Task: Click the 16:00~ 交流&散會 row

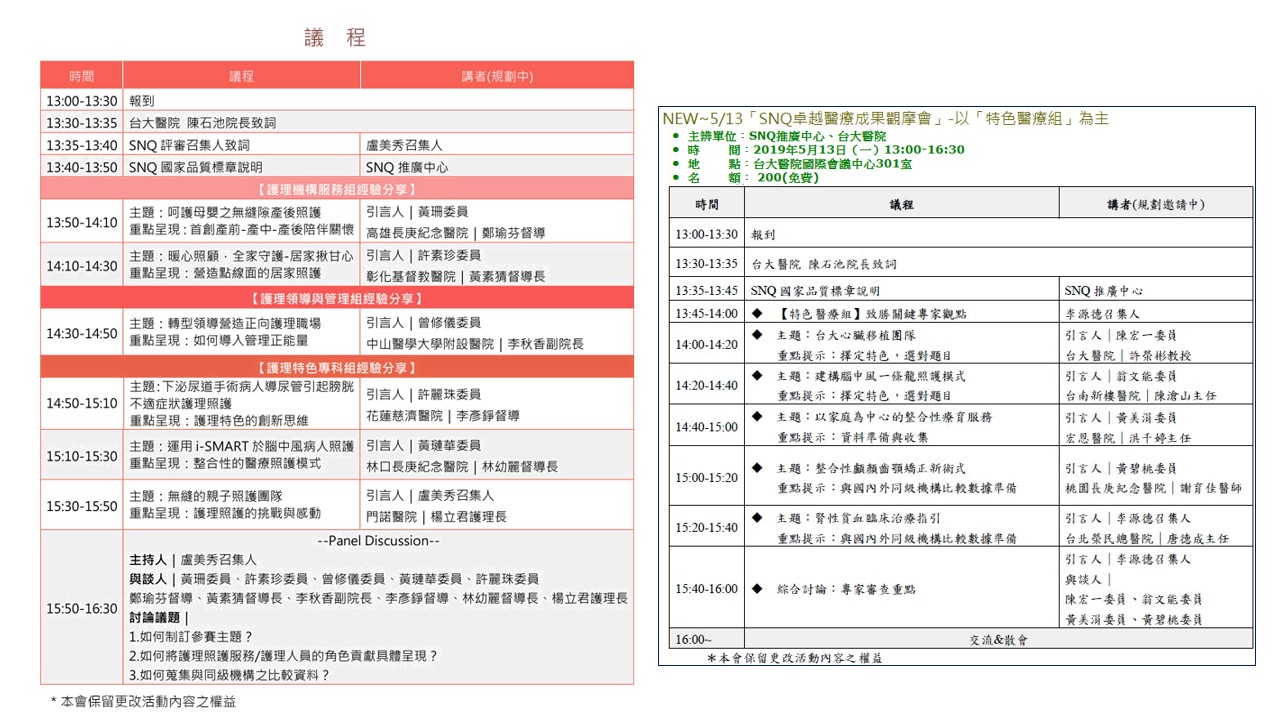Action: 961,639
